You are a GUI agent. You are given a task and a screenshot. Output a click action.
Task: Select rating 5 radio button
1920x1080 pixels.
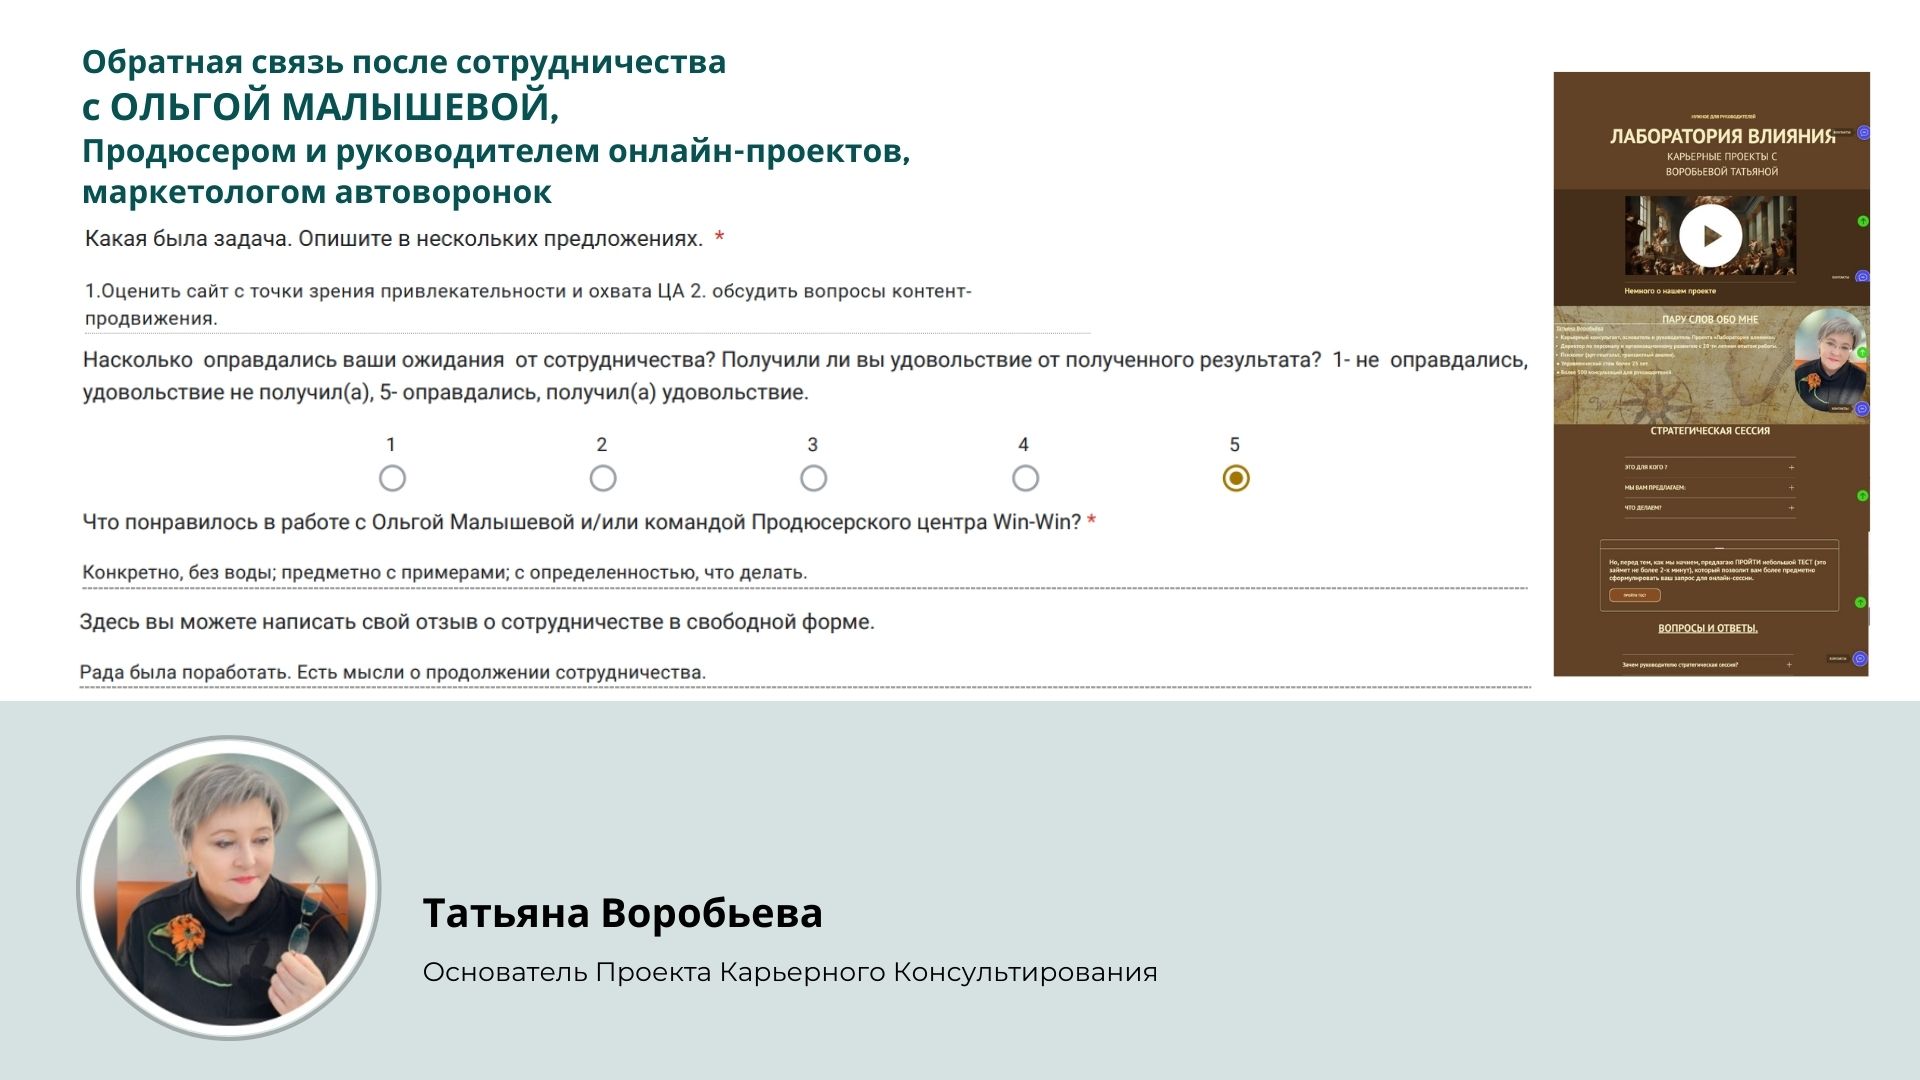tap(1236, 479)
